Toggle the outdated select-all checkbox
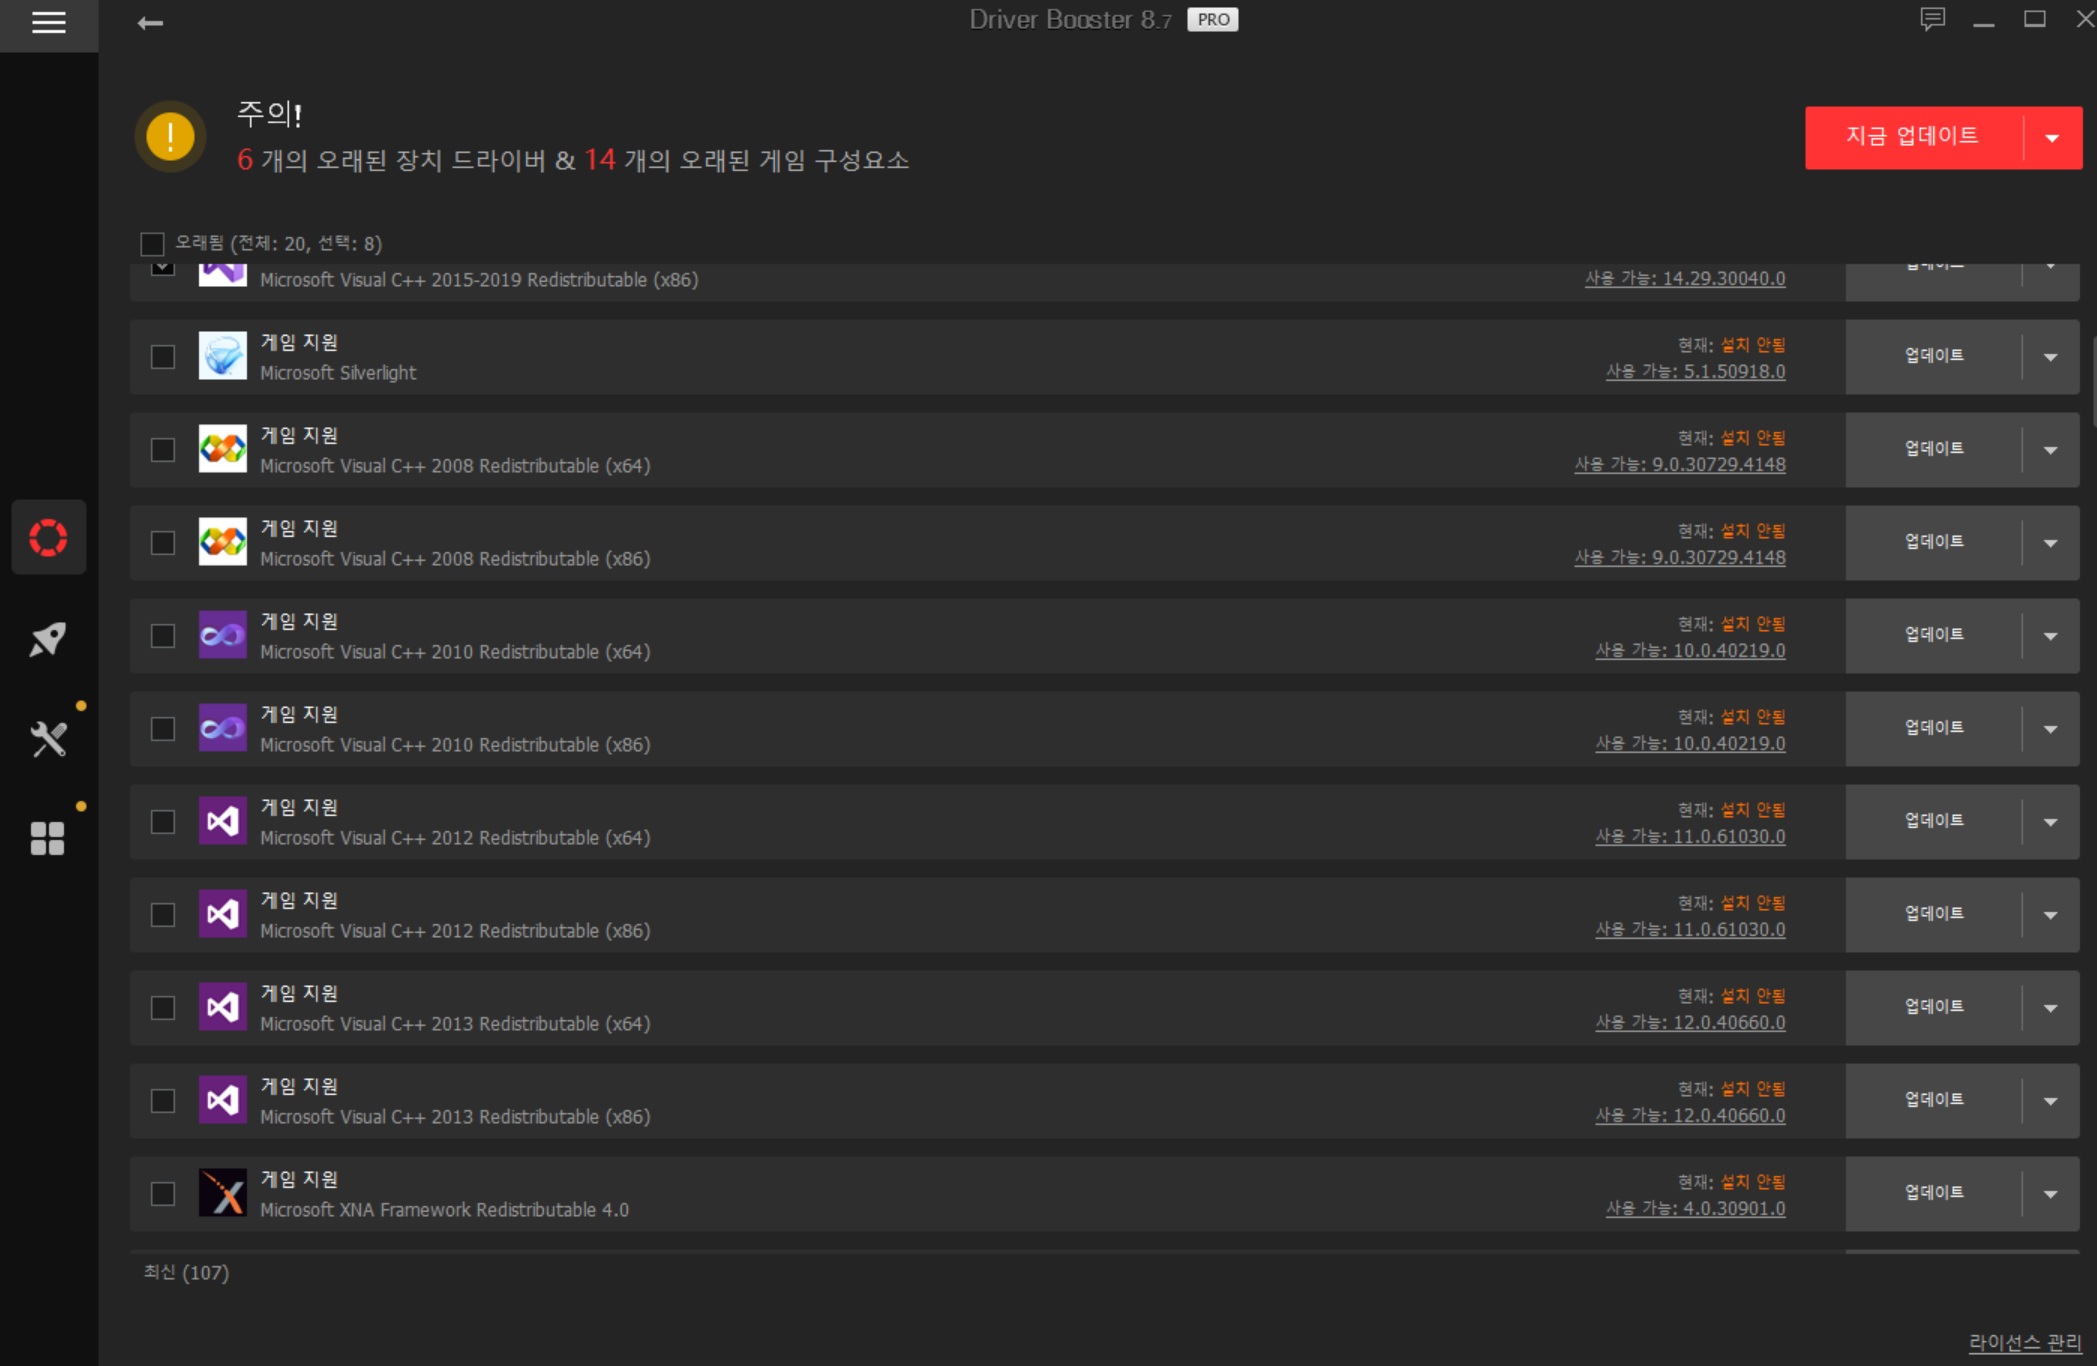Screen dimensions: 2097x1366 pyautogui.click(x=152, y=244)
